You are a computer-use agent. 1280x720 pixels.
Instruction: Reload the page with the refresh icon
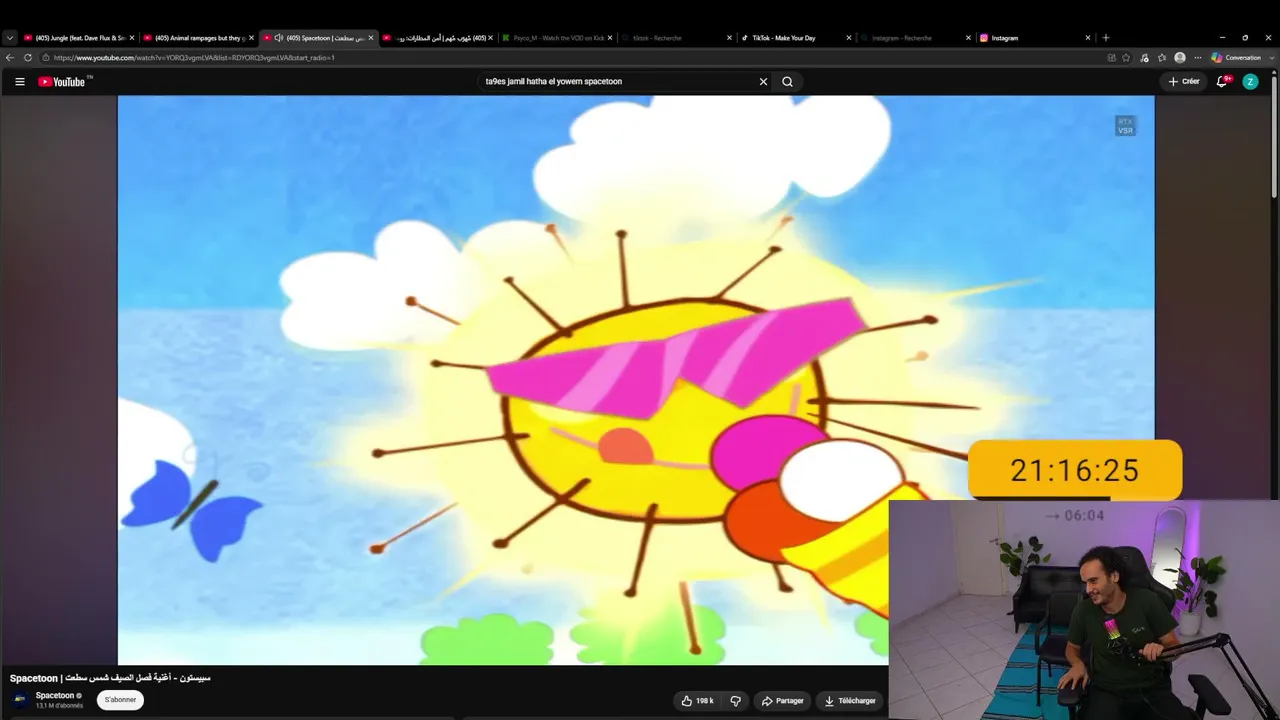[x=28, y=58]
